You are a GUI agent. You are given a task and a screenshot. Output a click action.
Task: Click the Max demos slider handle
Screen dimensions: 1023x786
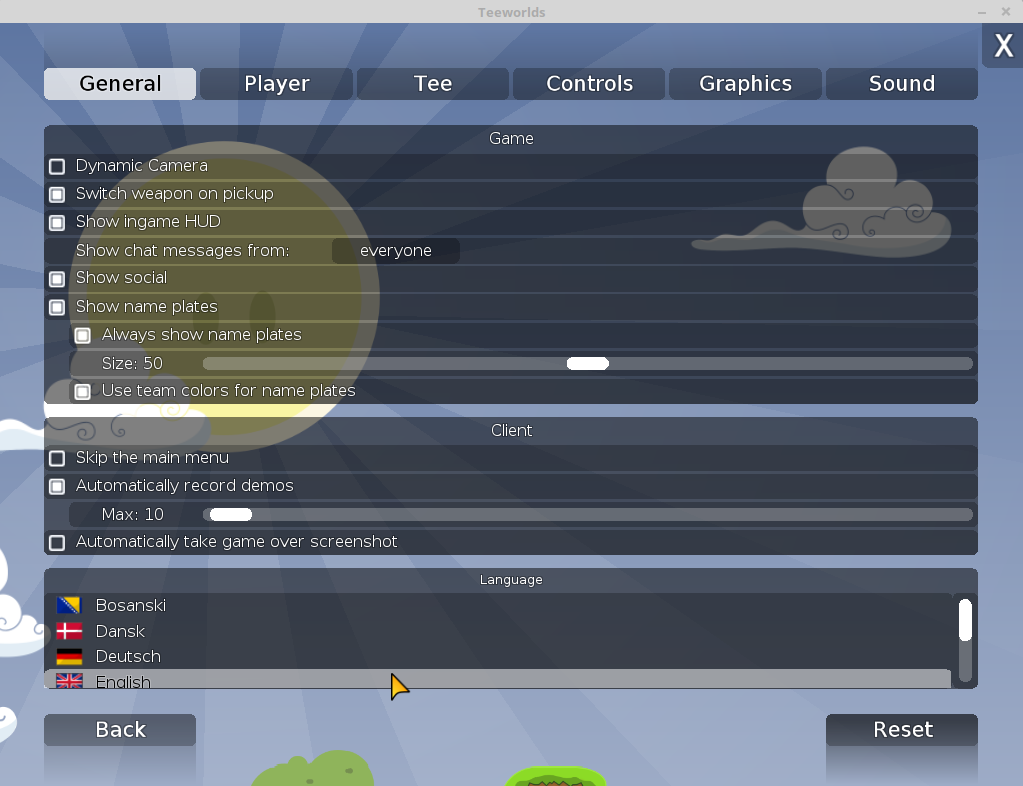(230, 515)
